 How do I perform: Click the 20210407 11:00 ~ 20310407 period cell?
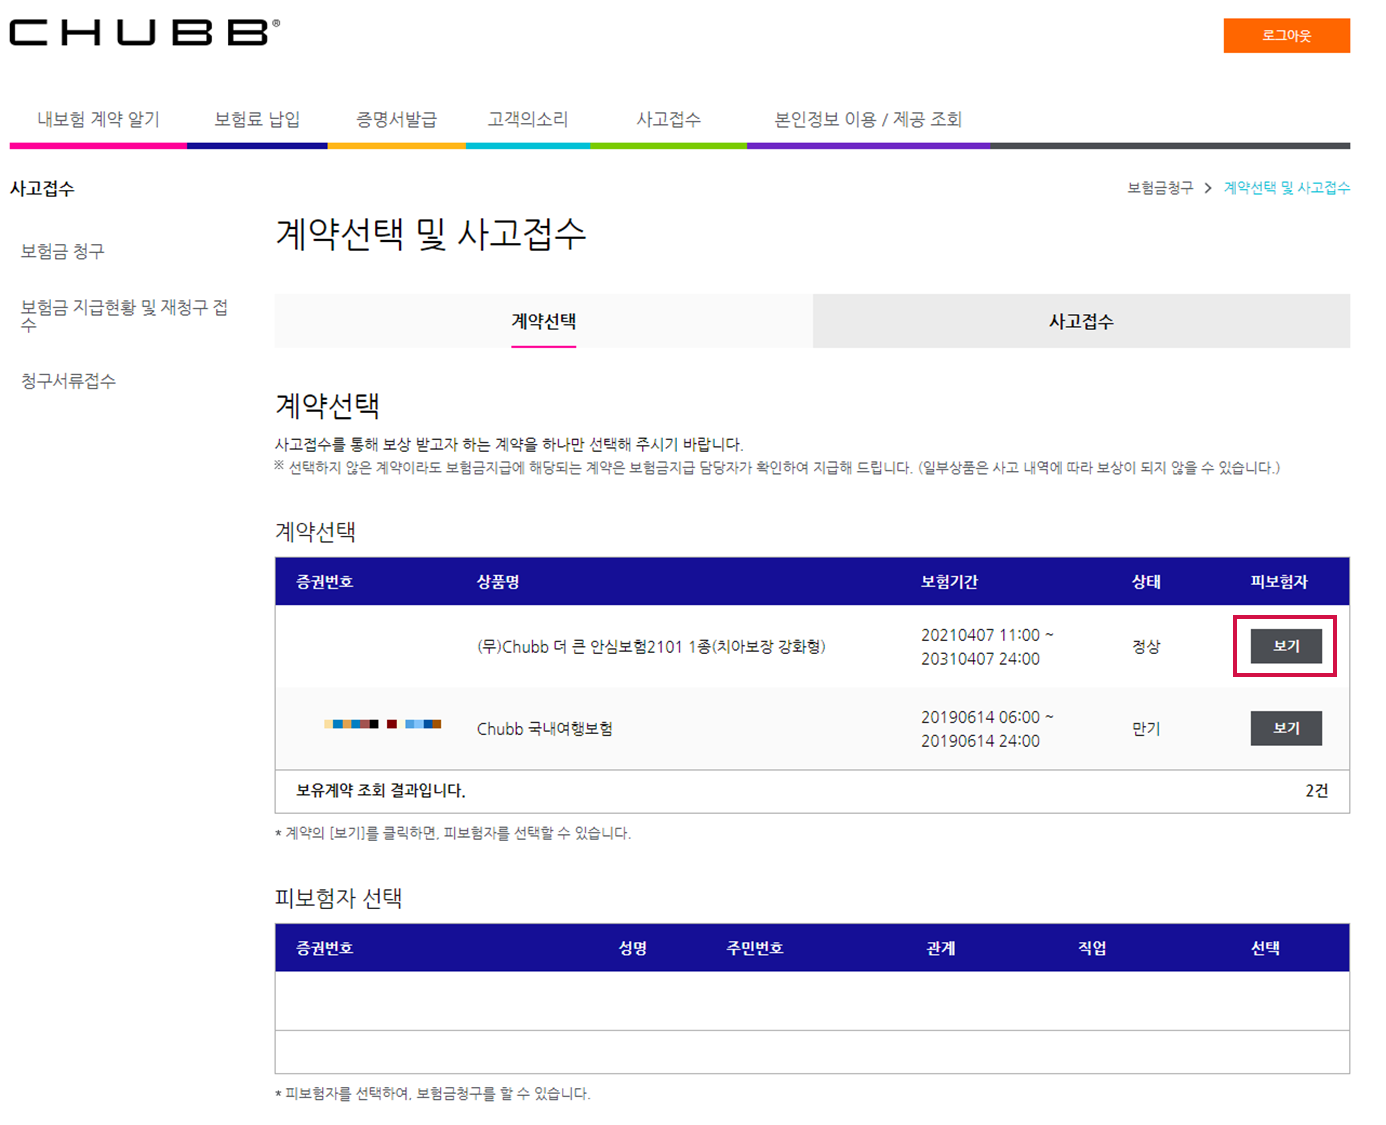[x=987, y=647]
